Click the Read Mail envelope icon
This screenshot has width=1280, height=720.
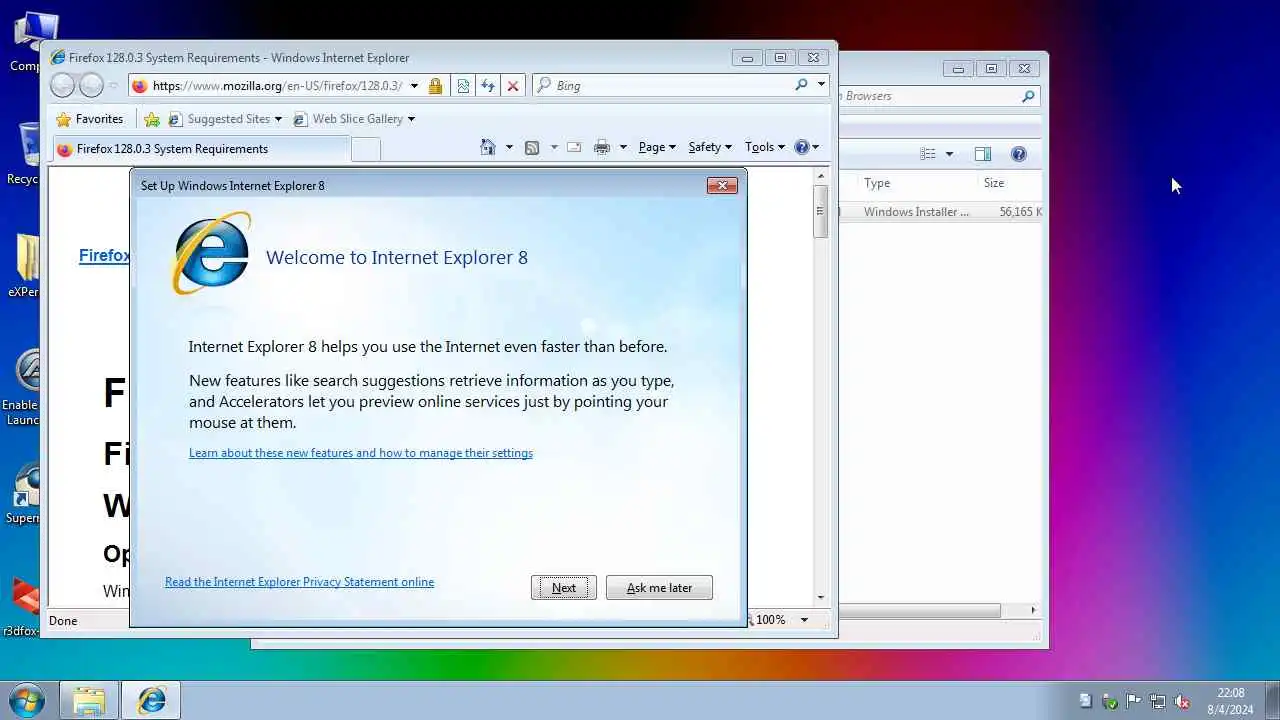[x=574, y=147]
